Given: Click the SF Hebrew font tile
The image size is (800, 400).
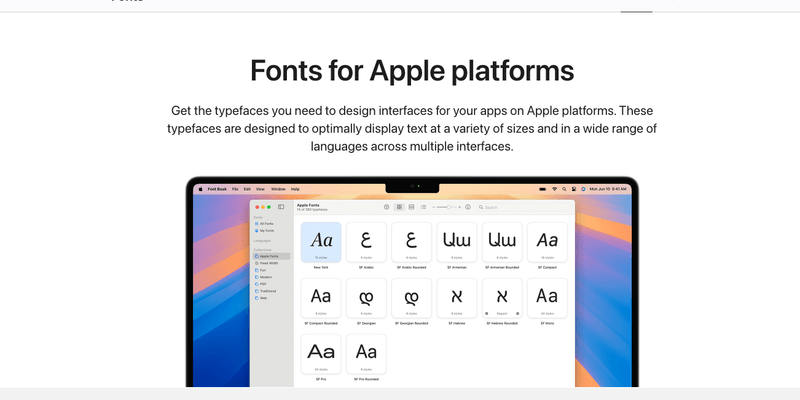Looking at the screenshot, I should coord(457,298).
